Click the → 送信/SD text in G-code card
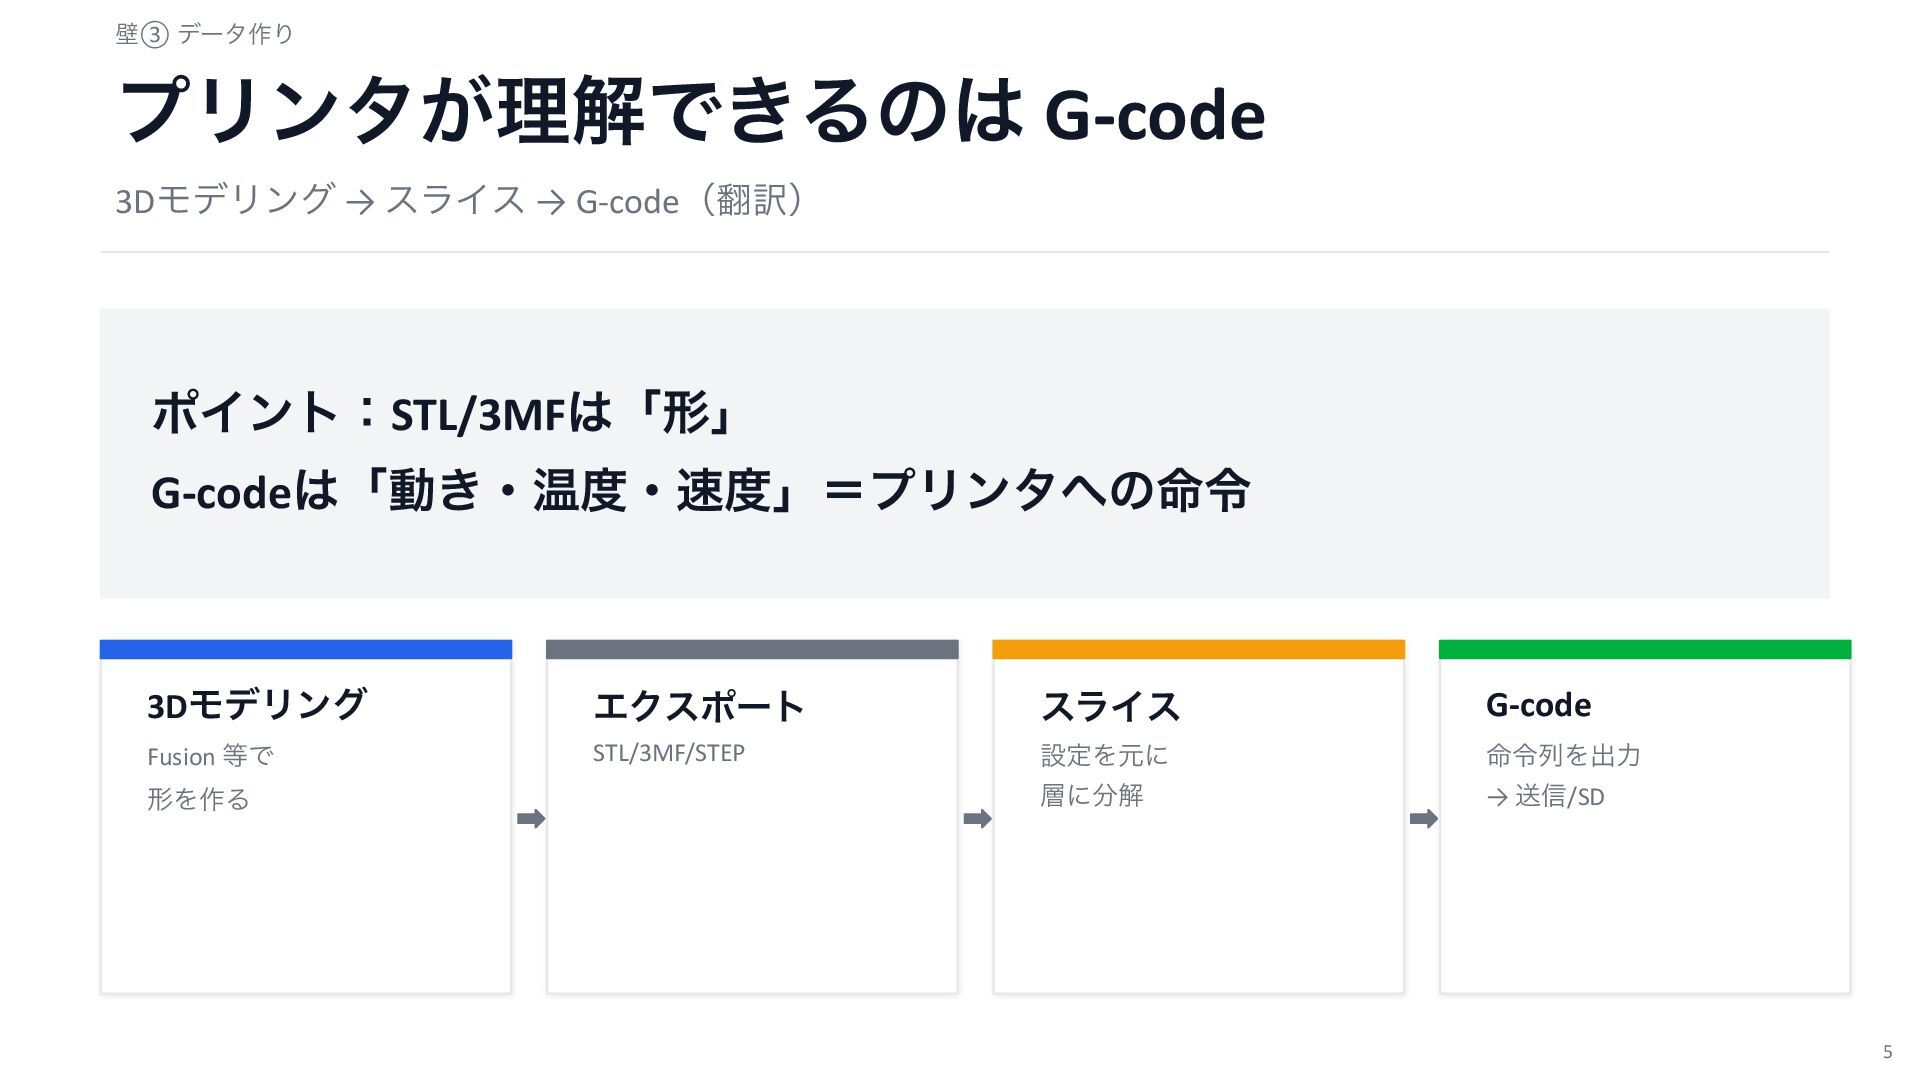 click(x=1545, y=796)
